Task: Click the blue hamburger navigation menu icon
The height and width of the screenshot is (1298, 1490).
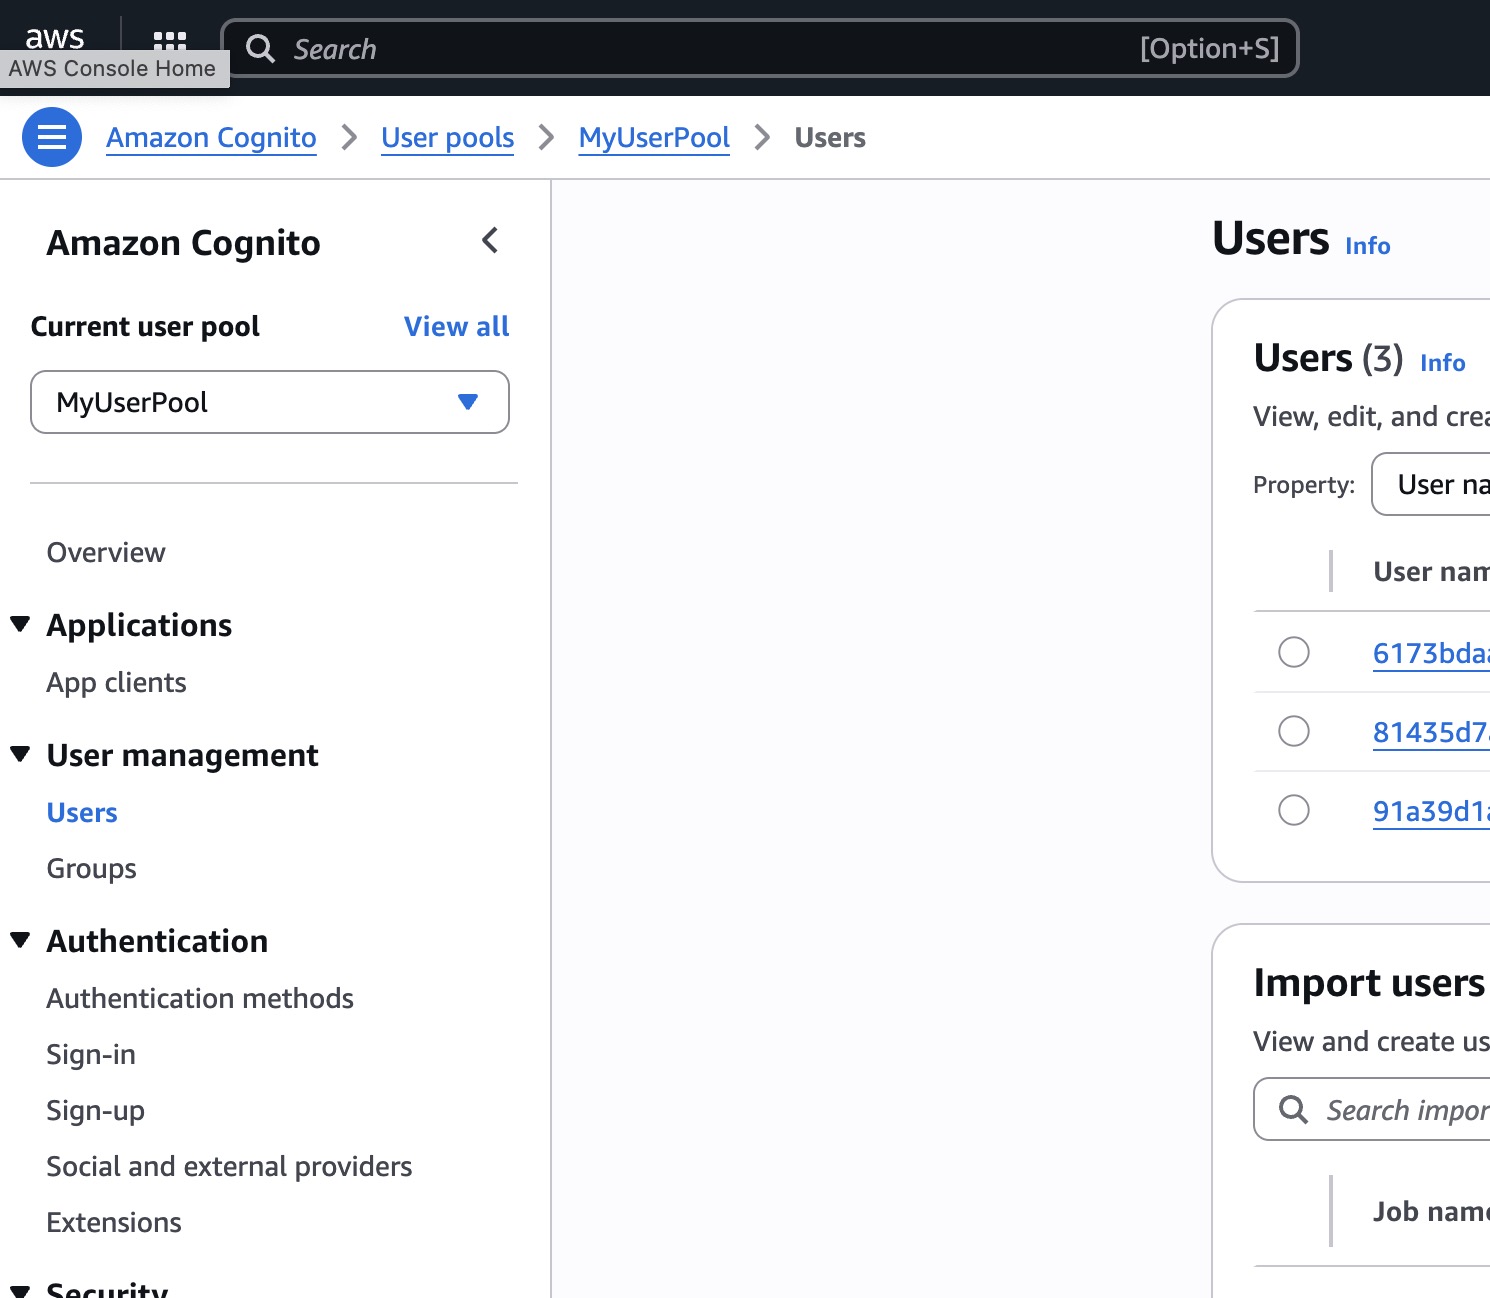Action: coord(52,137)
